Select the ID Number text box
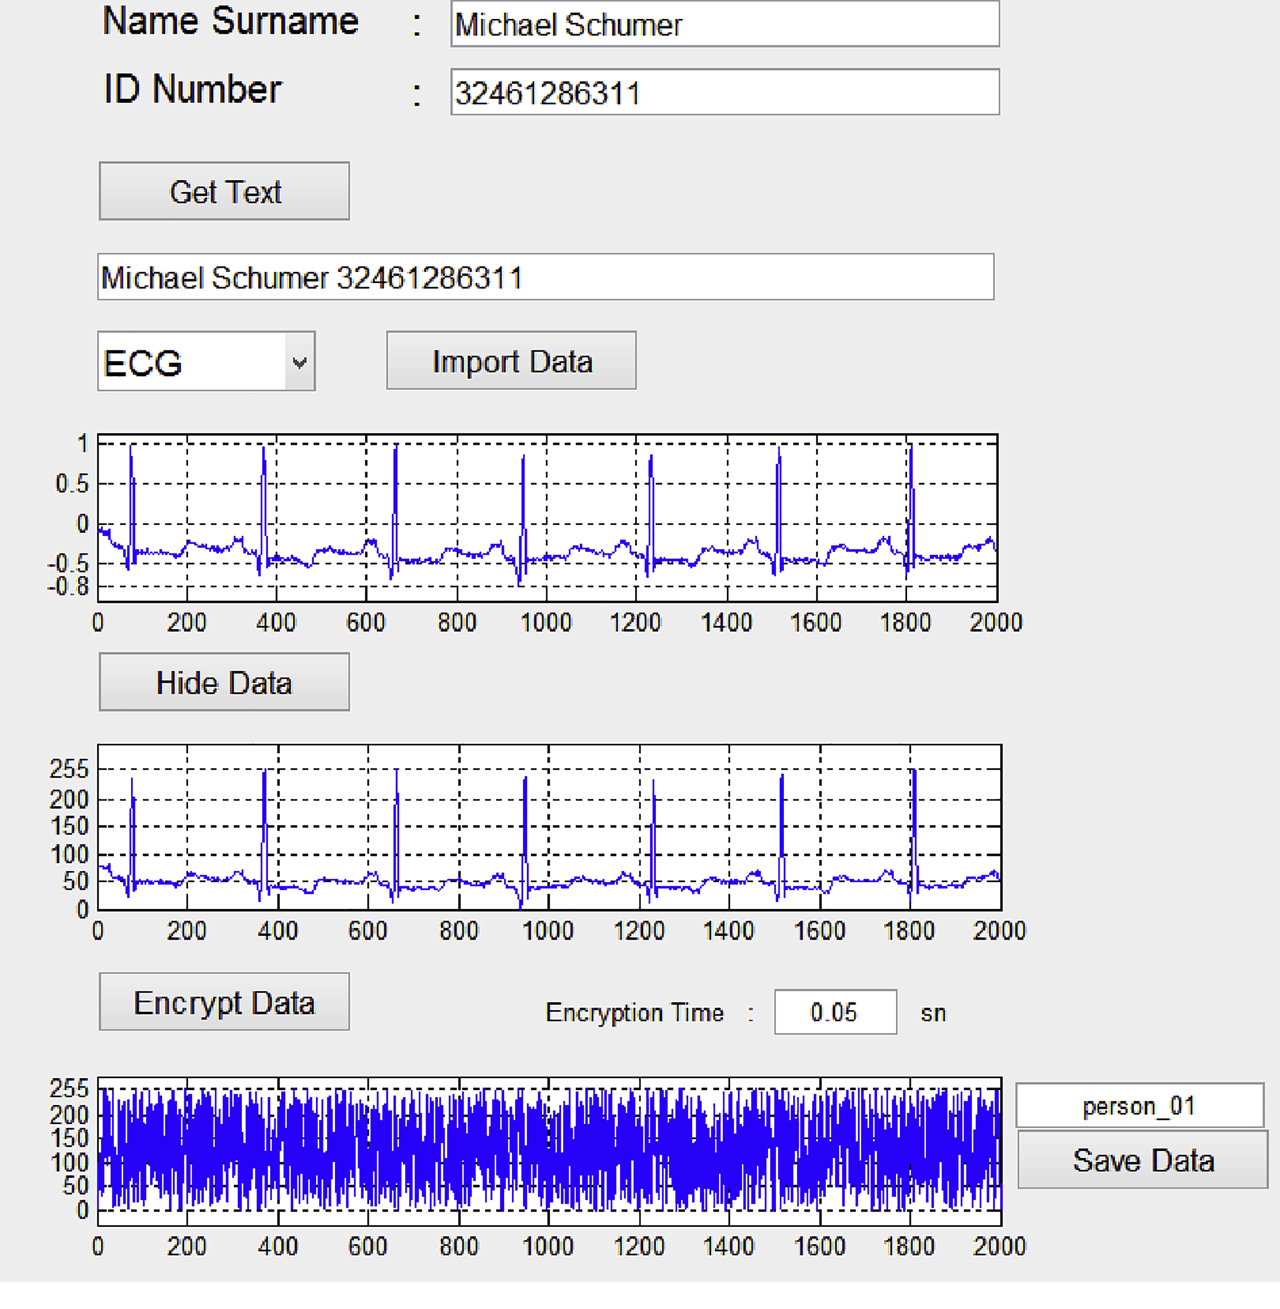 click(724, 91)
